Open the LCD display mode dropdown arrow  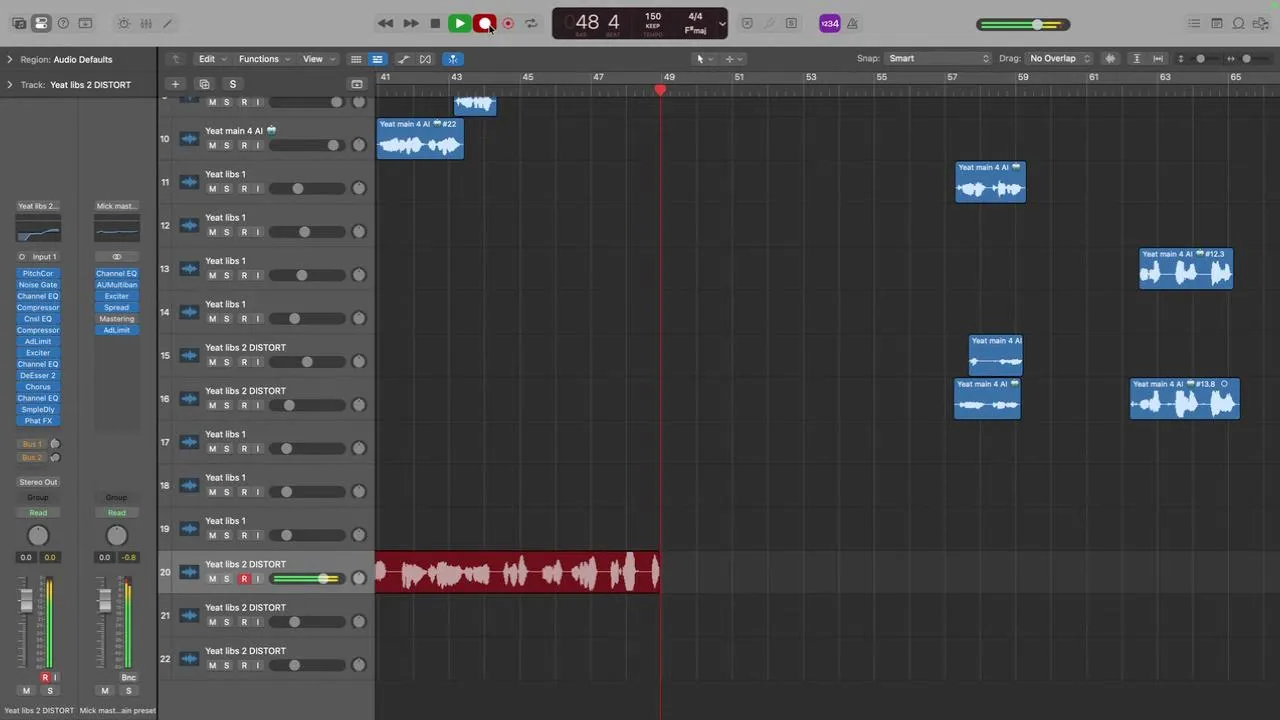coord(722,23)
